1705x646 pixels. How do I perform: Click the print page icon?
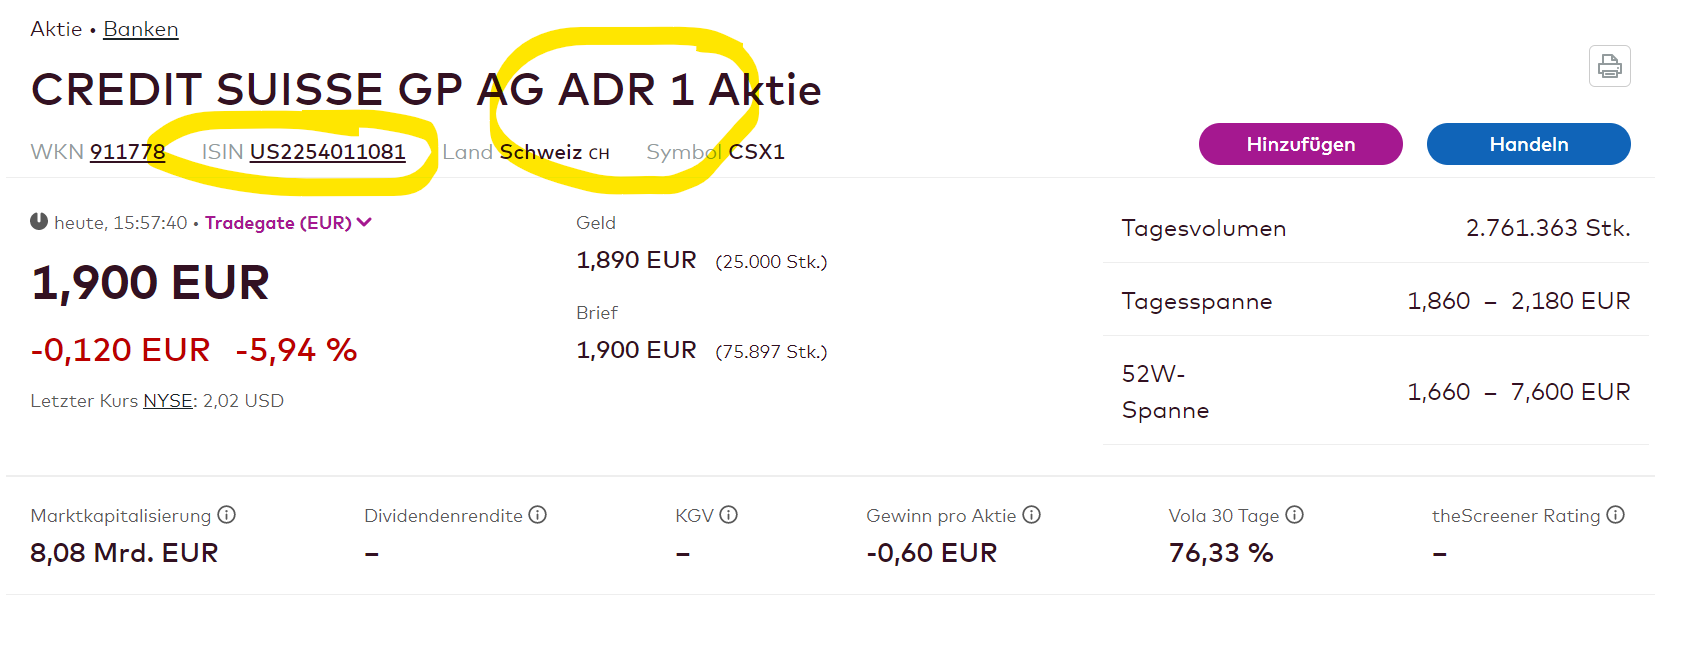[x=1609, y=66]
